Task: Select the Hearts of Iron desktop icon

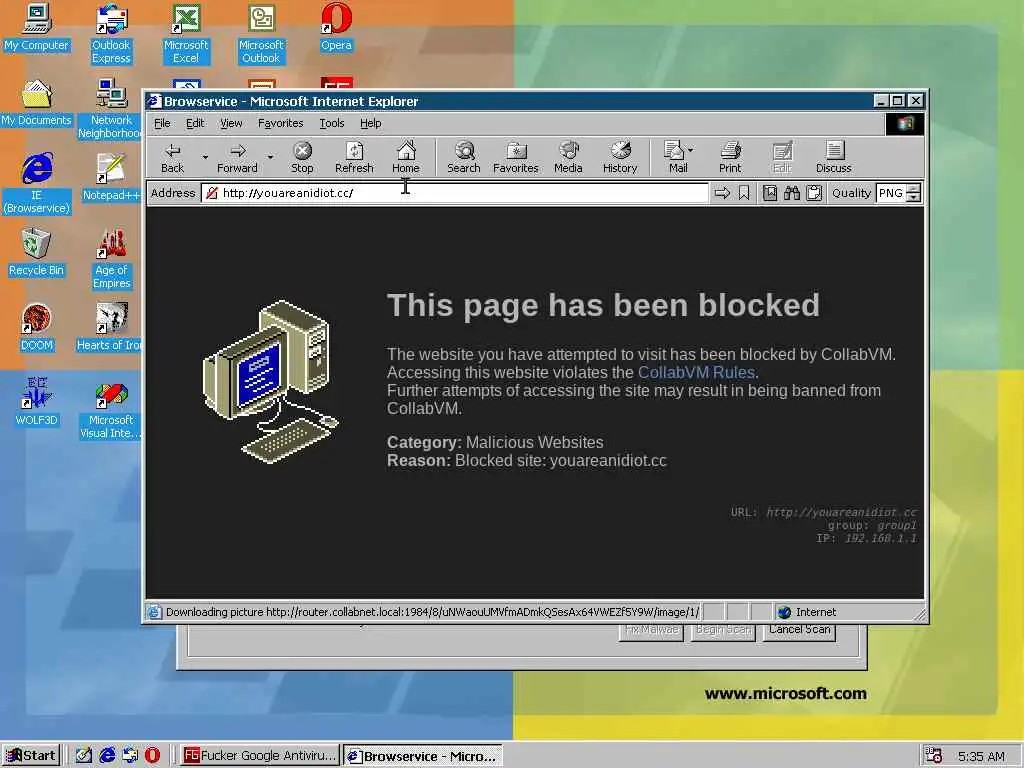Action: point(111,327)
